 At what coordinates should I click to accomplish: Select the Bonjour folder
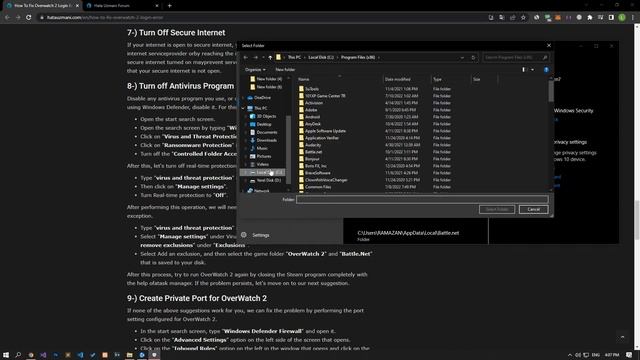click(x=312, y=159)
